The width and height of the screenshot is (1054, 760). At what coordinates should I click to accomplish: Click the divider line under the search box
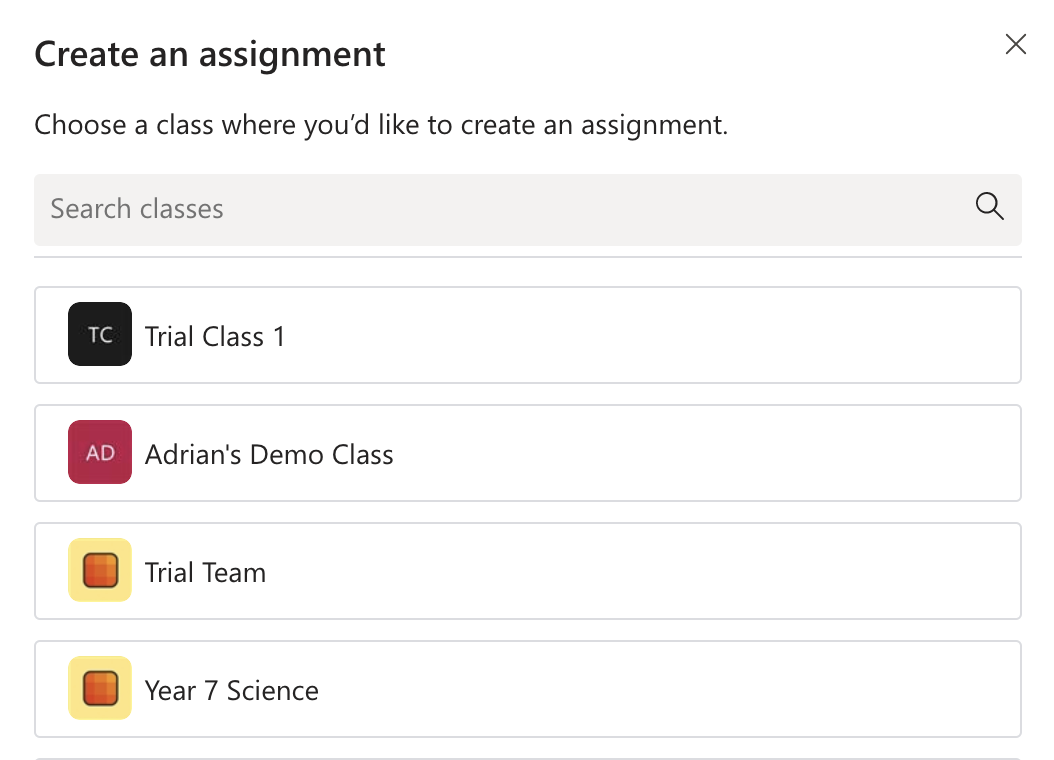[528, 257]
